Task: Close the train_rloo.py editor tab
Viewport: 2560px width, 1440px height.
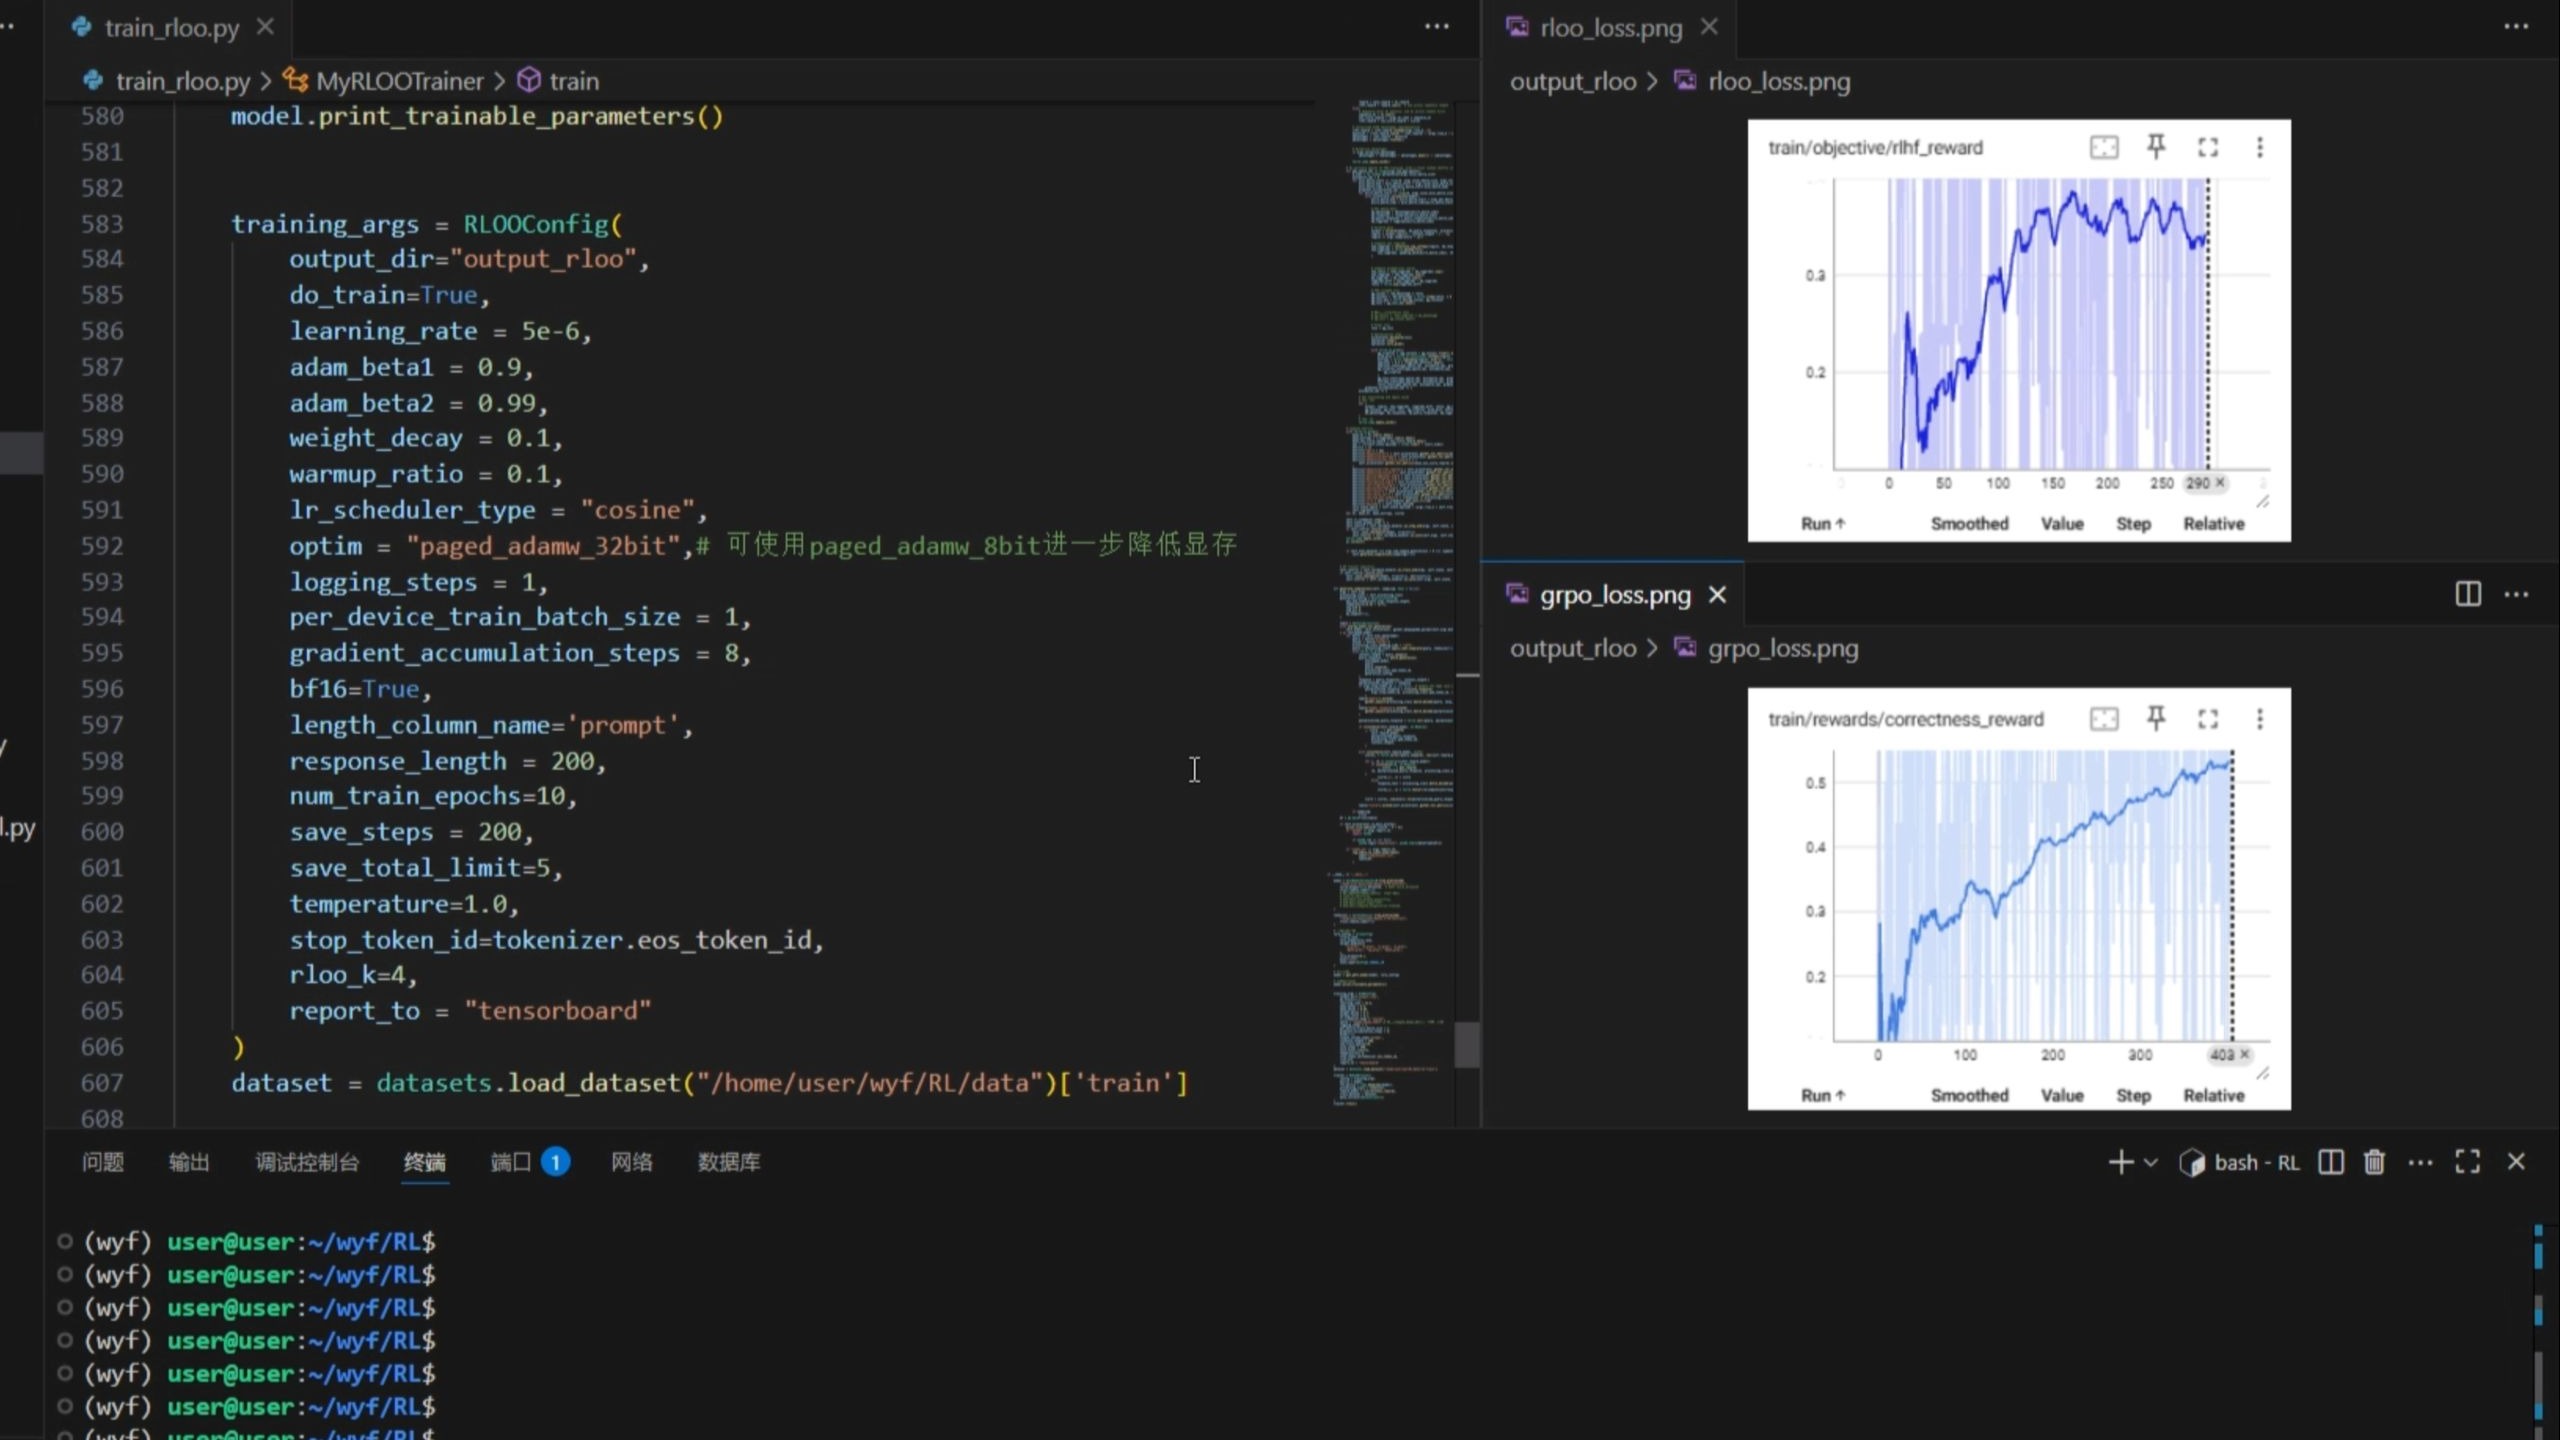Action: coord(265,27)
